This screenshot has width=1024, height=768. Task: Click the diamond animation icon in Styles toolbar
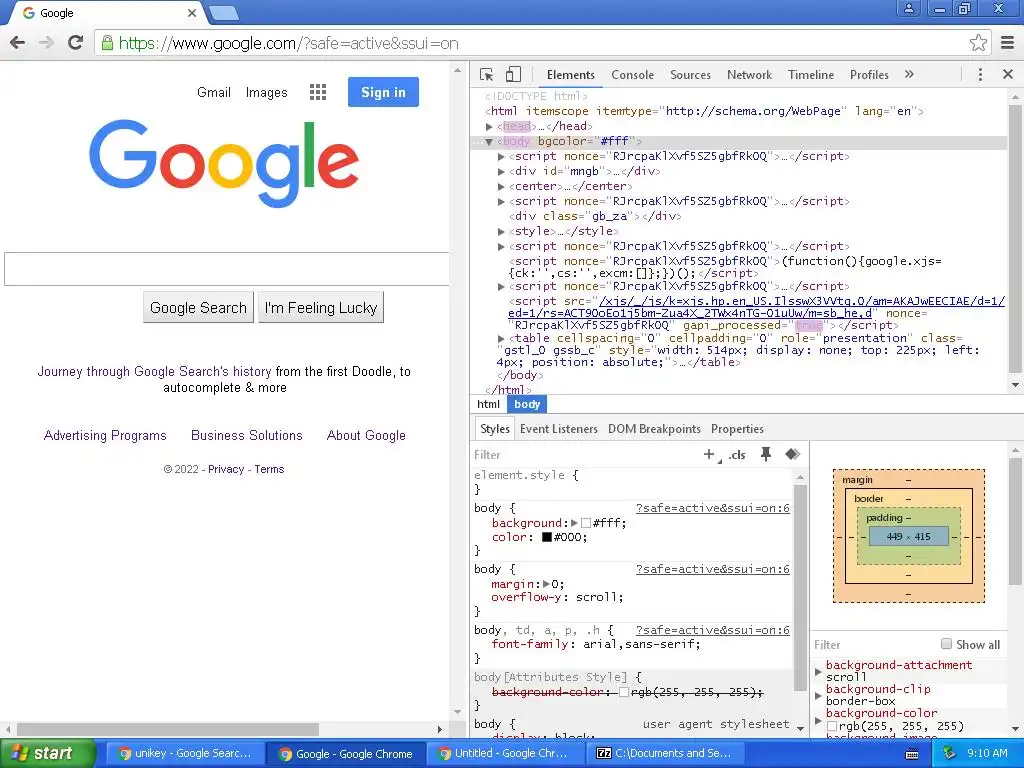[x=793, y=454]
